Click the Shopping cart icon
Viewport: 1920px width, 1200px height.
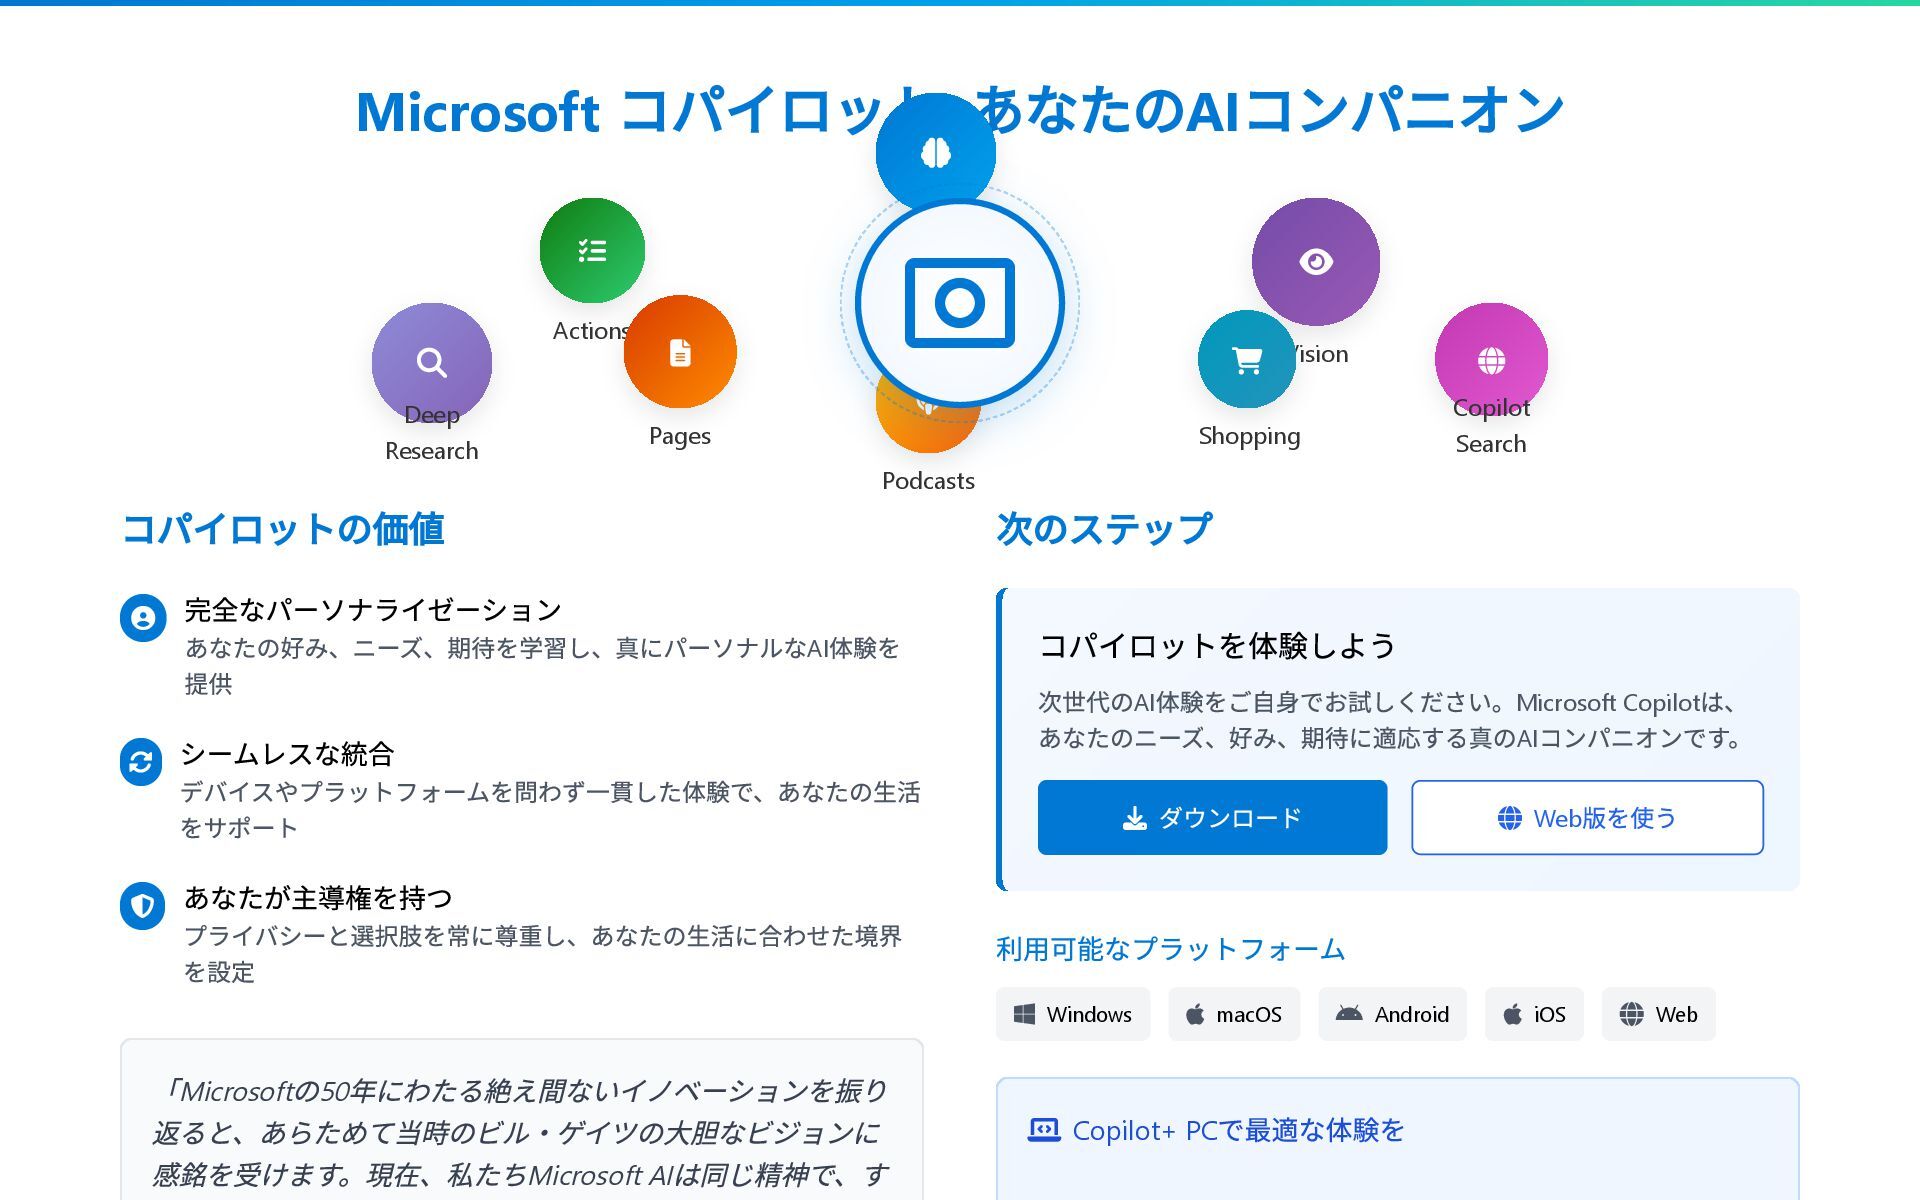(1247, 359)
